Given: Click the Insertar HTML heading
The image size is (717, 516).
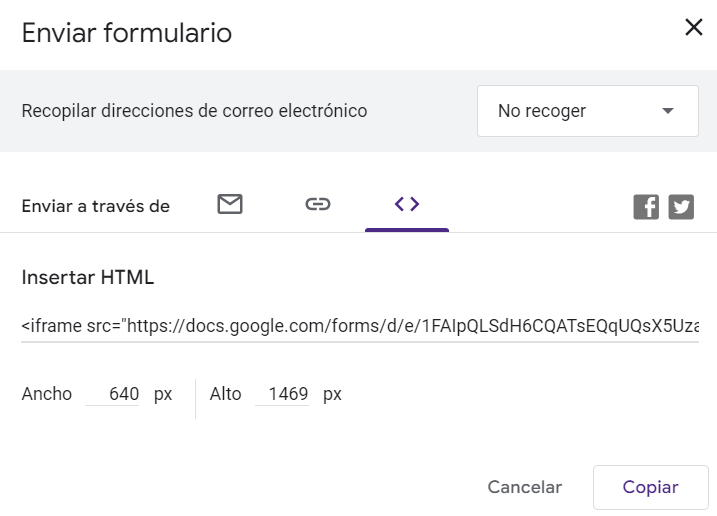Looking at the screenshot, I should point(88,277).
